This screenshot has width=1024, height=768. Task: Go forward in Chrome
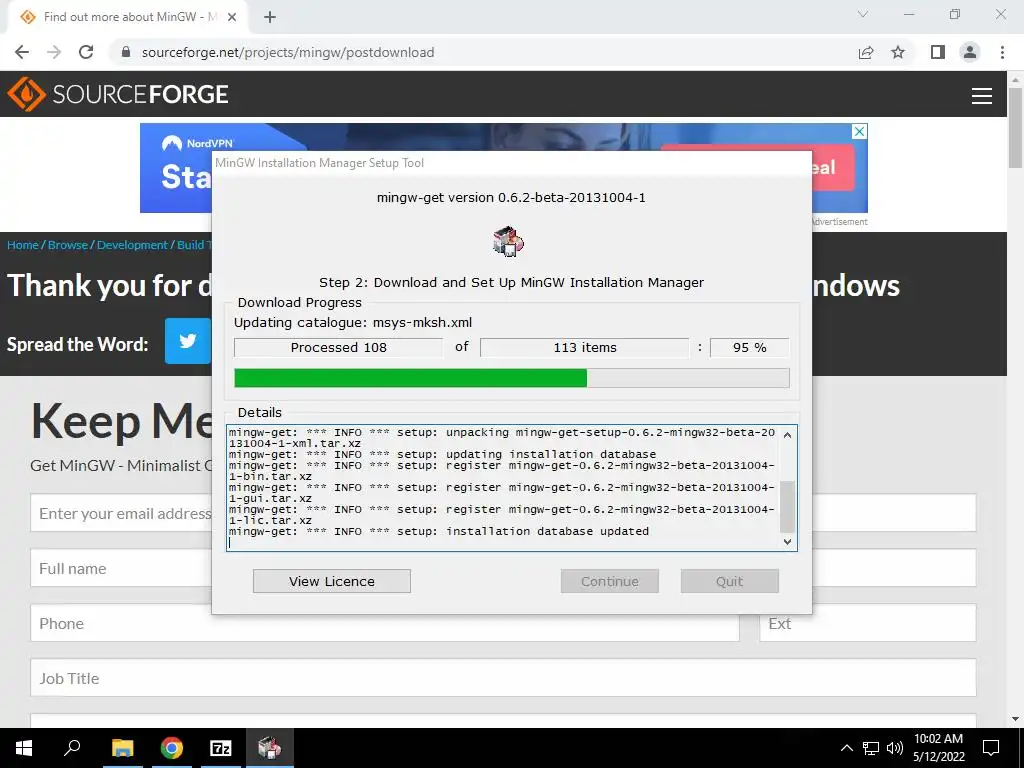pyautogui.click(x=54, y=52)
